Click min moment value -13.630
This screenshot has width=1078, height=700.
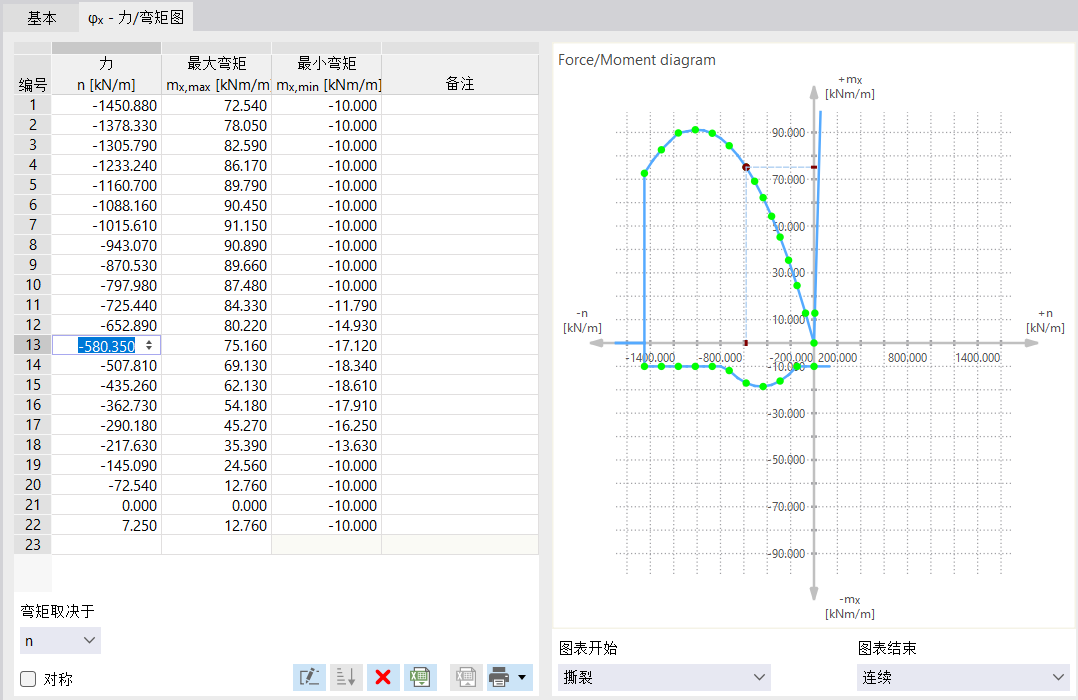(327, 446)
